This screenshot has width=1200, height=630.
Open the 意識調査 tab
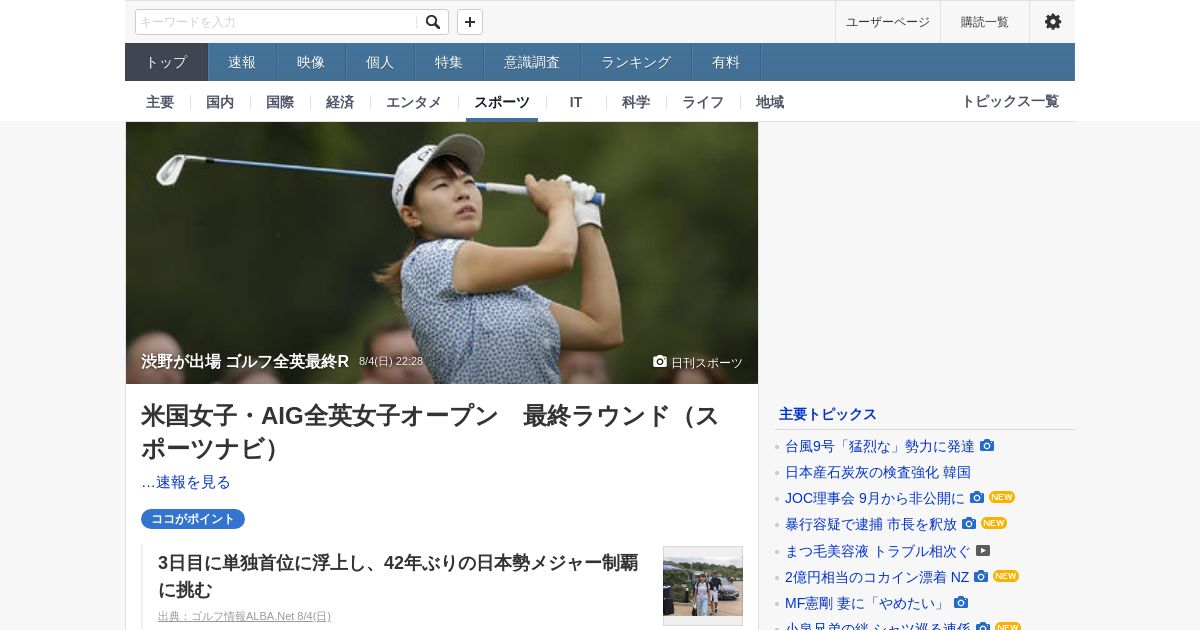tap(532, 62)
